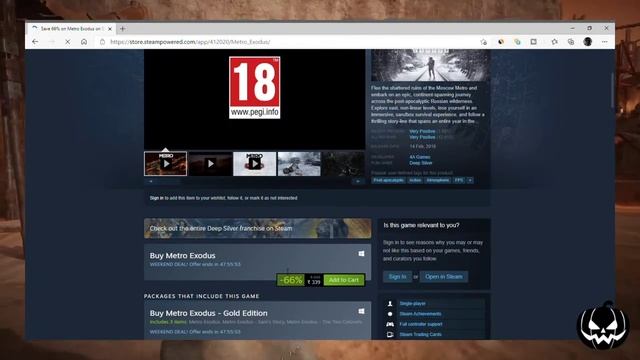Click the square extension icon in toolbar

(533, 42)
